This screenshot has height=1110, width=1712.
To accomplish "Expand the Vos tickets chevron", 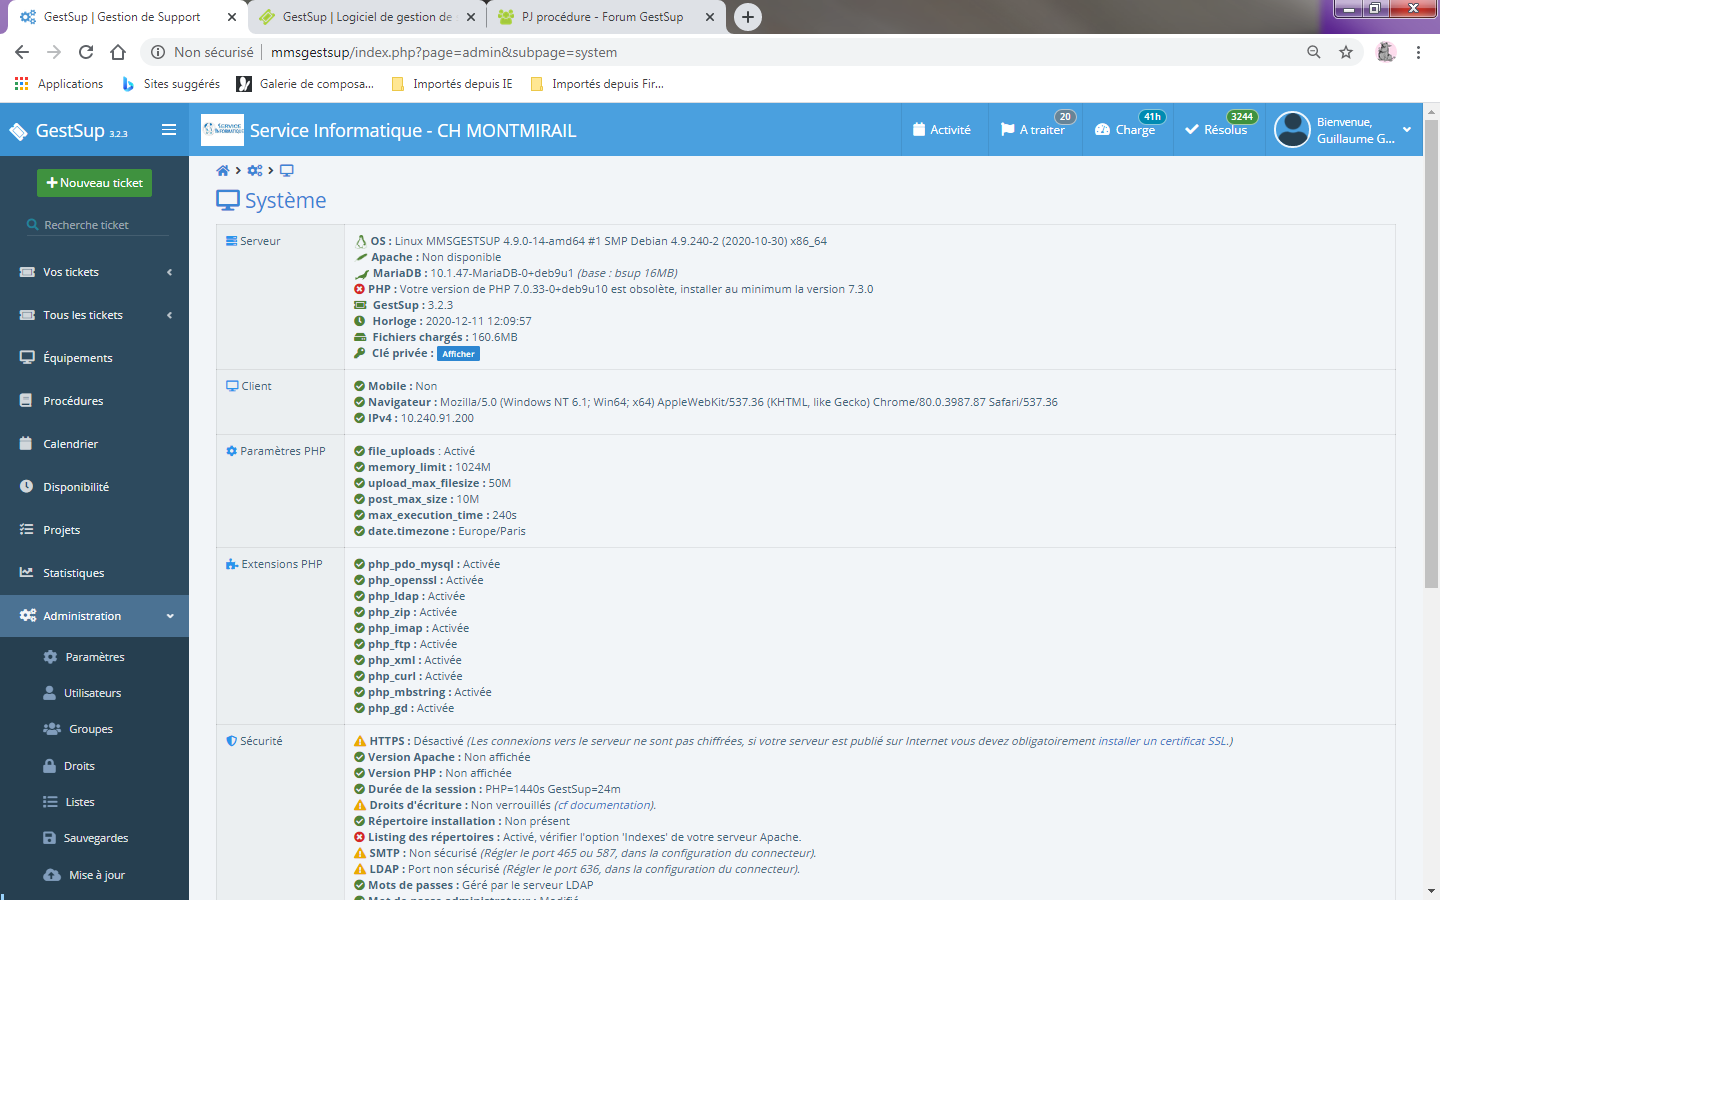I will [170, 272].
